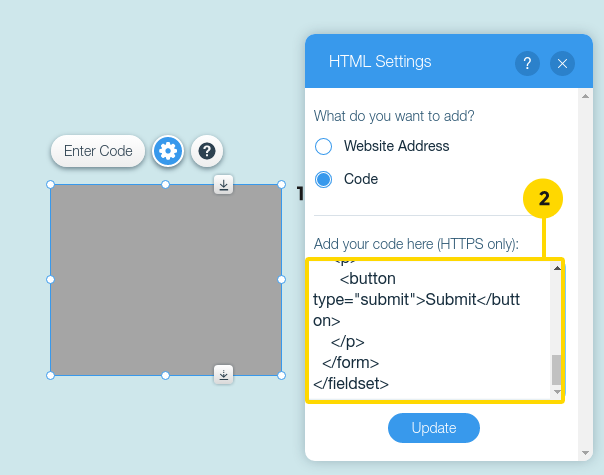This screenshot has width=604, height=475.
Task: Click the '</form>' line in the code
Action: [351, 363]
